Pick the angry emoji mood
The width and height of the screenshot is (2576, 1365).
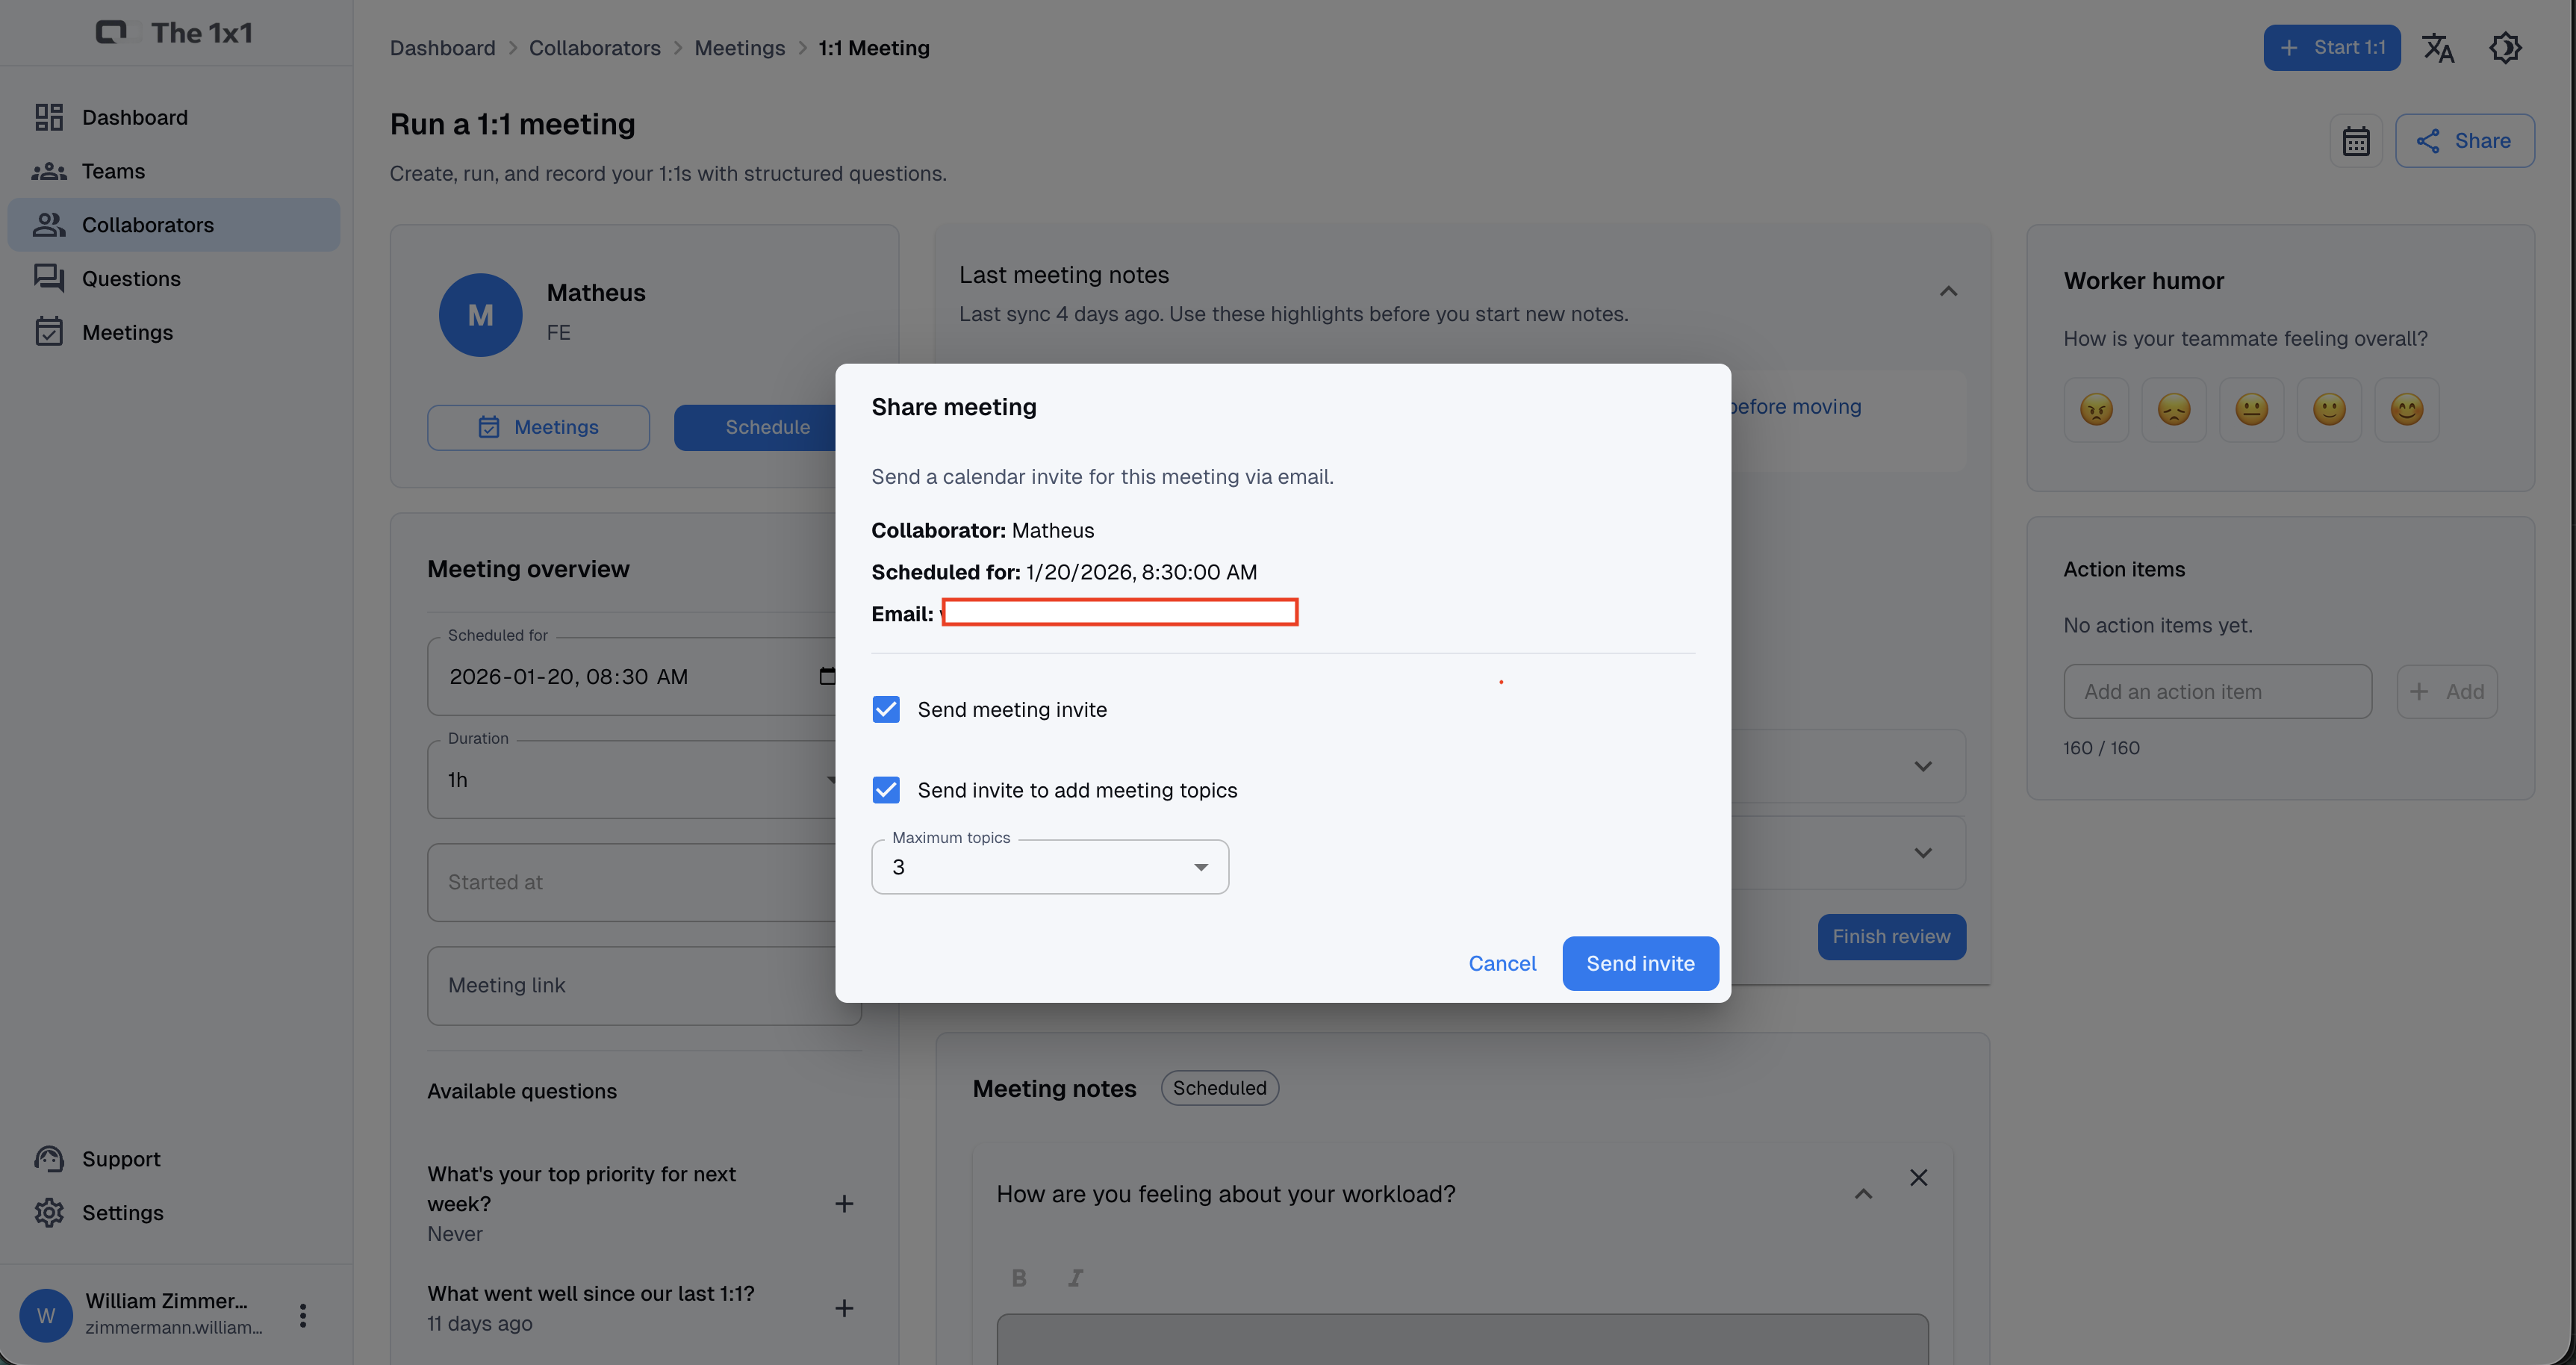[2096, 409]
